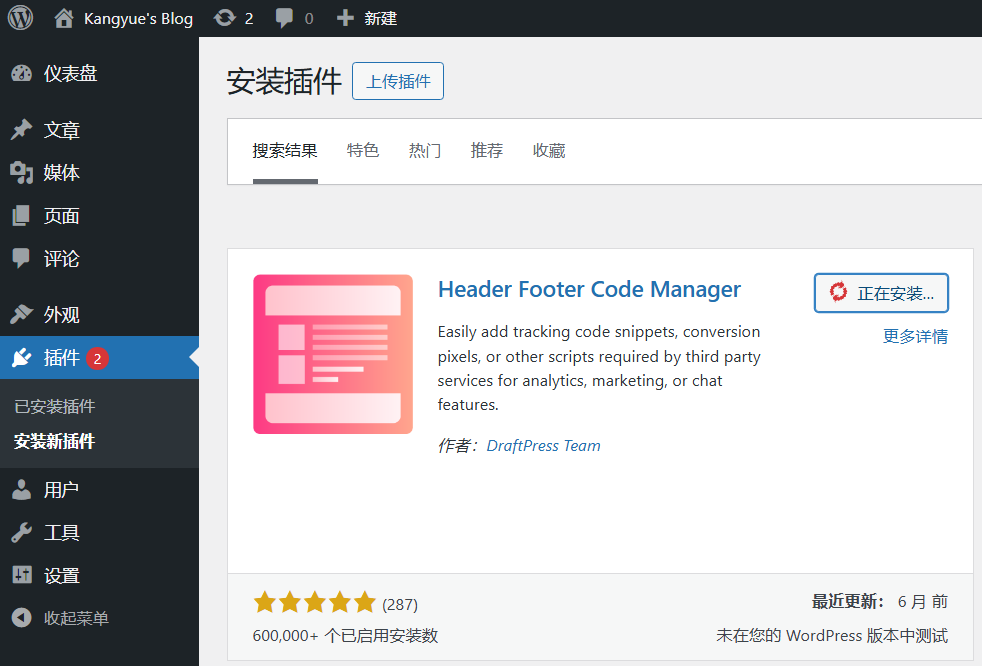Switch to the 特色 tab
The width and height of the screenshot is (982, 666).
click(363, 150)
